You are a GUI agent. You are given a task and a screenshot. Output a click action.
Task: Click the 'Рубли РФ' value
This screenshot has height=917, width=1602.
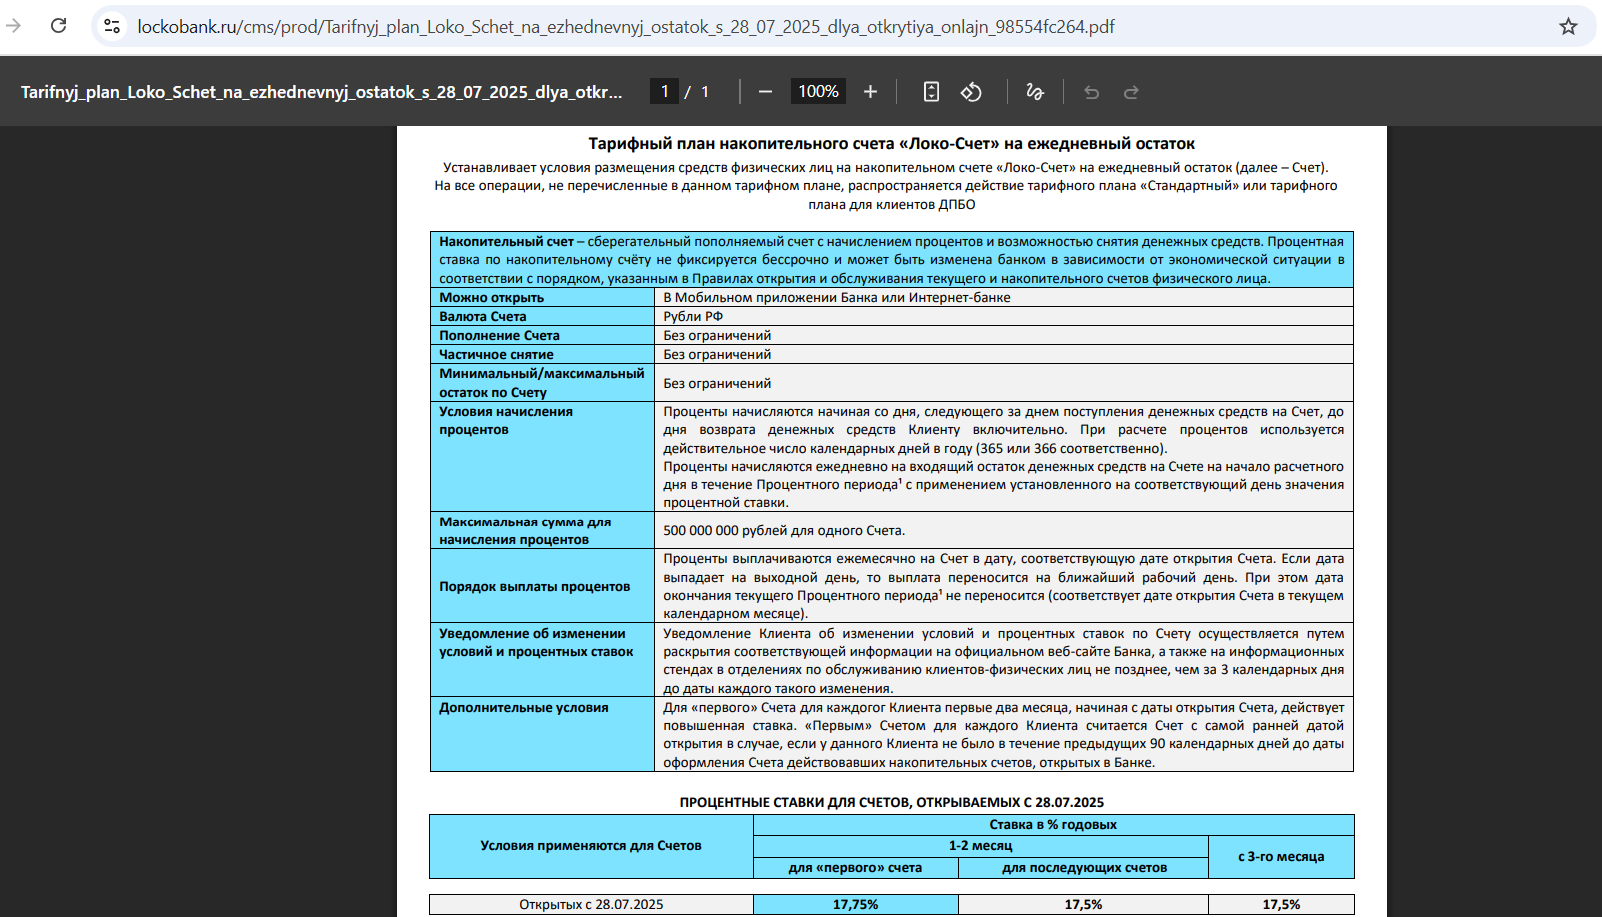(x=693, y=317)
